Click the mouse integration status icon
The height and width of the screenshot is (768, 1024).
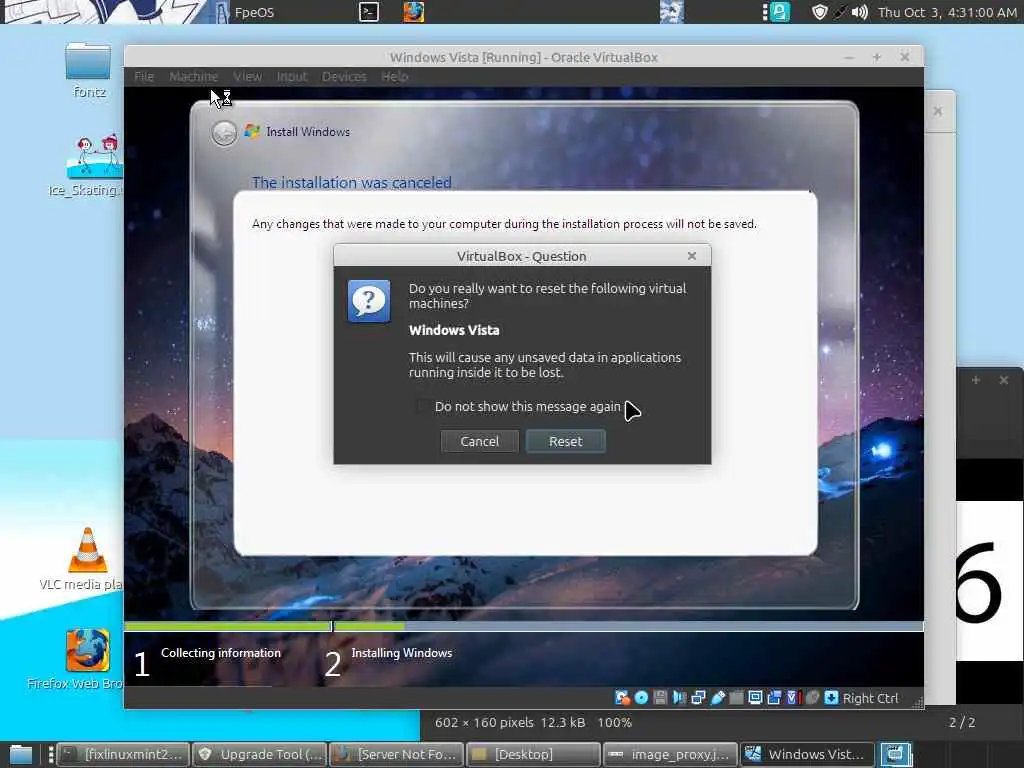pos(812,698)
